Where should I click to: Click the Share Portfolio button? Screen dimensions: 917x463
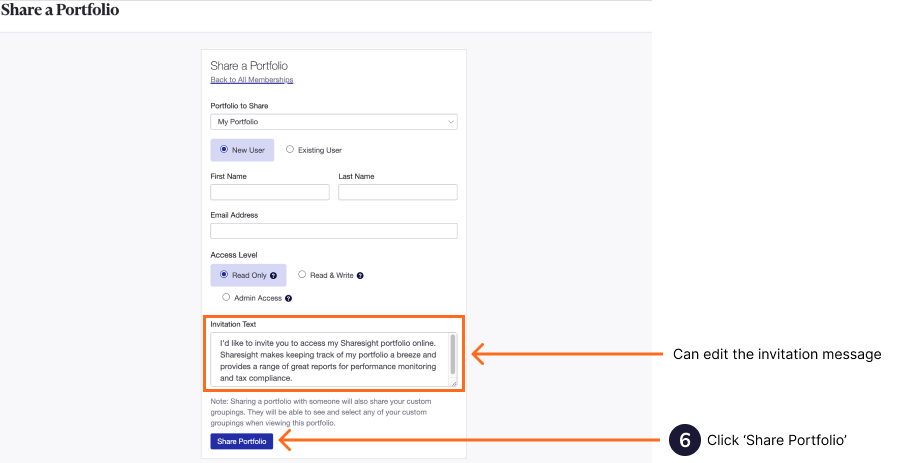pos(242,441)
